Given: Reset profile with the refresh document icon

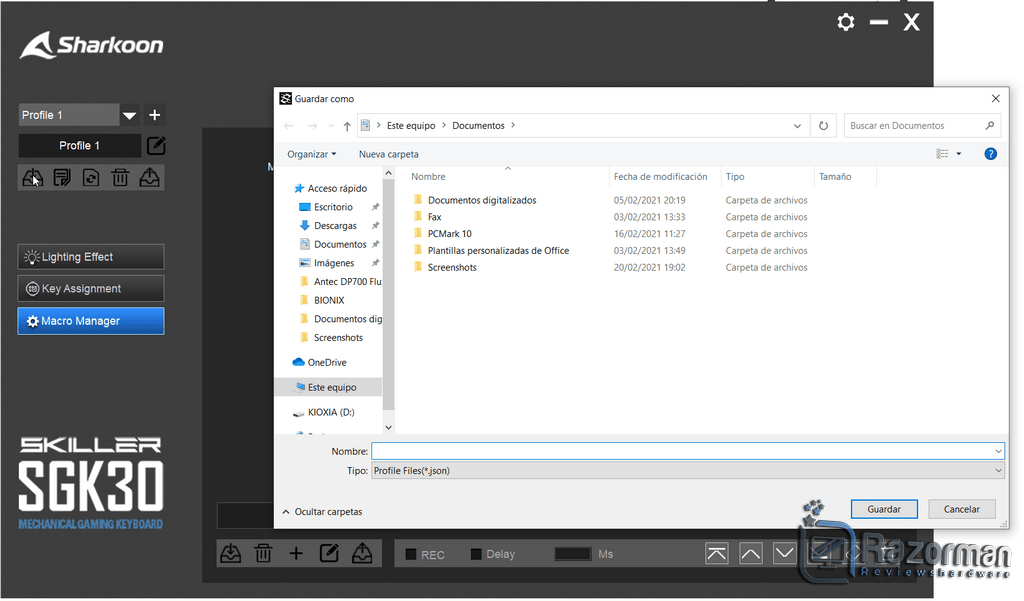Looking at the screenshot, I should [91, 178].
